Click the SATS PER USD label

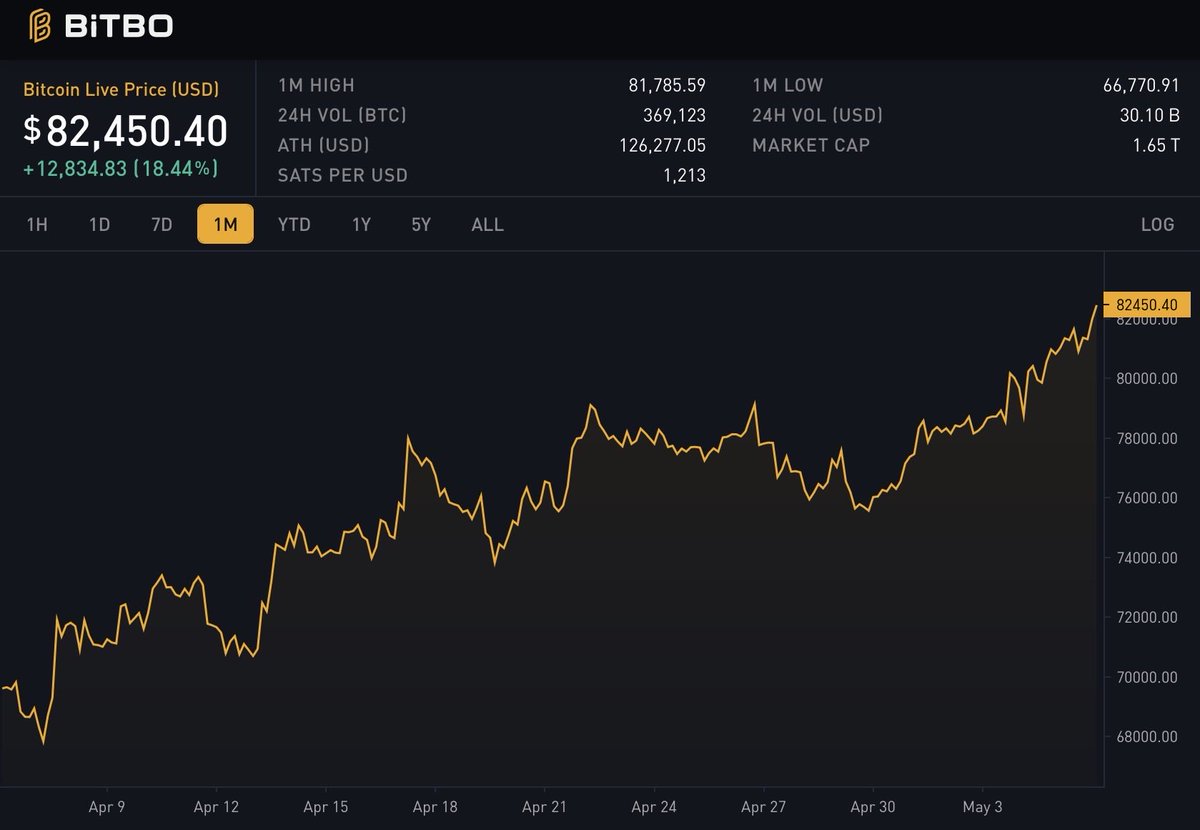point(343,175)
